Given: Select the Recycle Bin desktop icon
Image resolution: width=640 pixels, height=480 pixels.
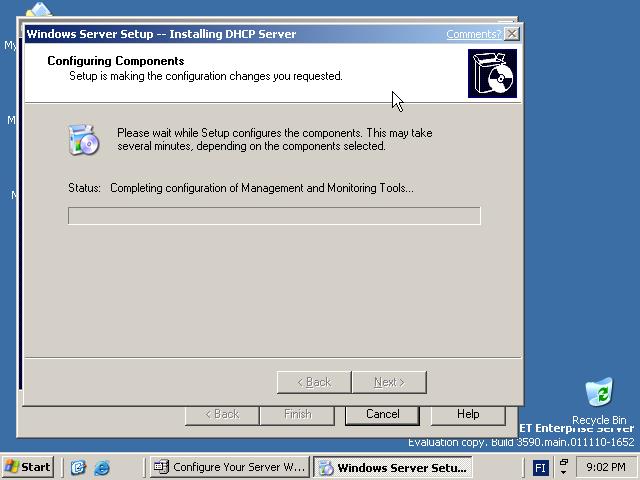Looking at the screenshot, I should (x=599, y=401).
